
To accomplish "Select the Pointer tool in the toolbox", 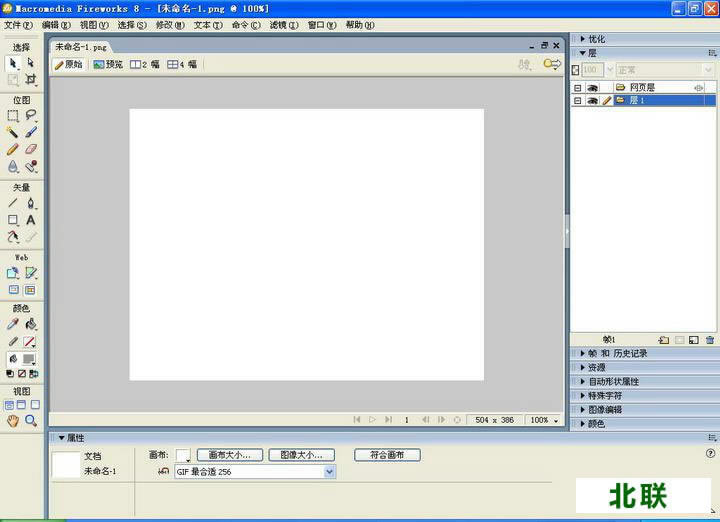I will pos(13,62).
